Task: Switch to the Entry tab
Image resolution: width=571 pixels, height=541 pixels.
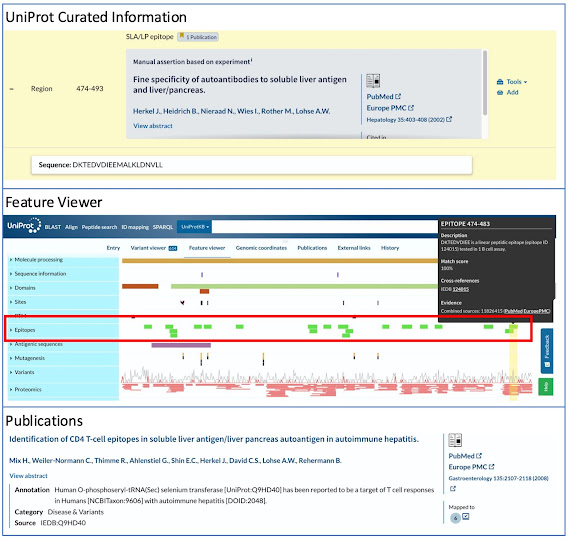Action: (113, 248)
